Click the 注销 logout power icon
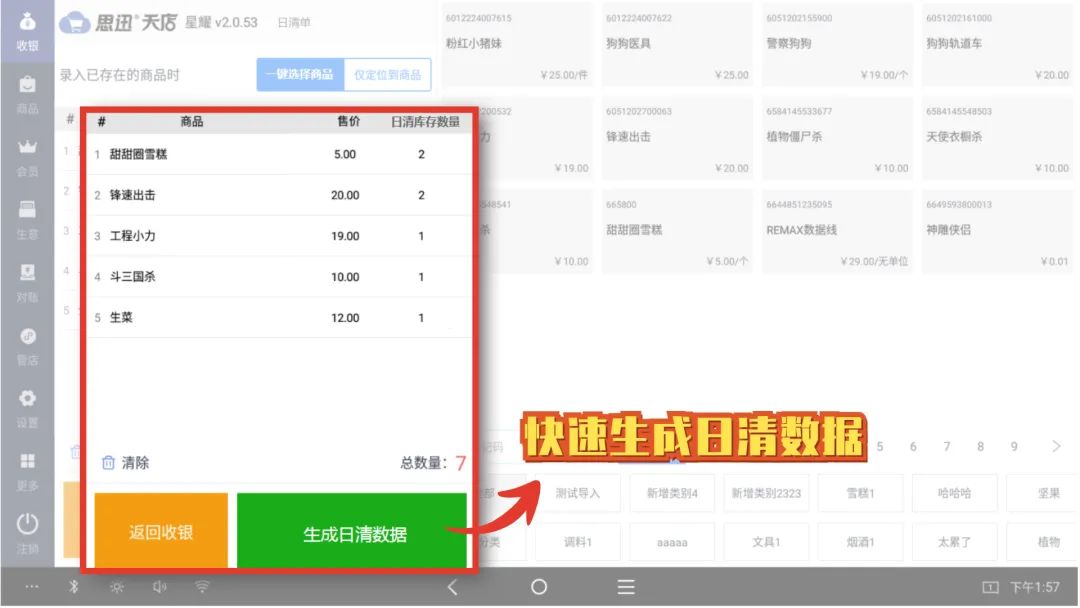 [27, 532]
